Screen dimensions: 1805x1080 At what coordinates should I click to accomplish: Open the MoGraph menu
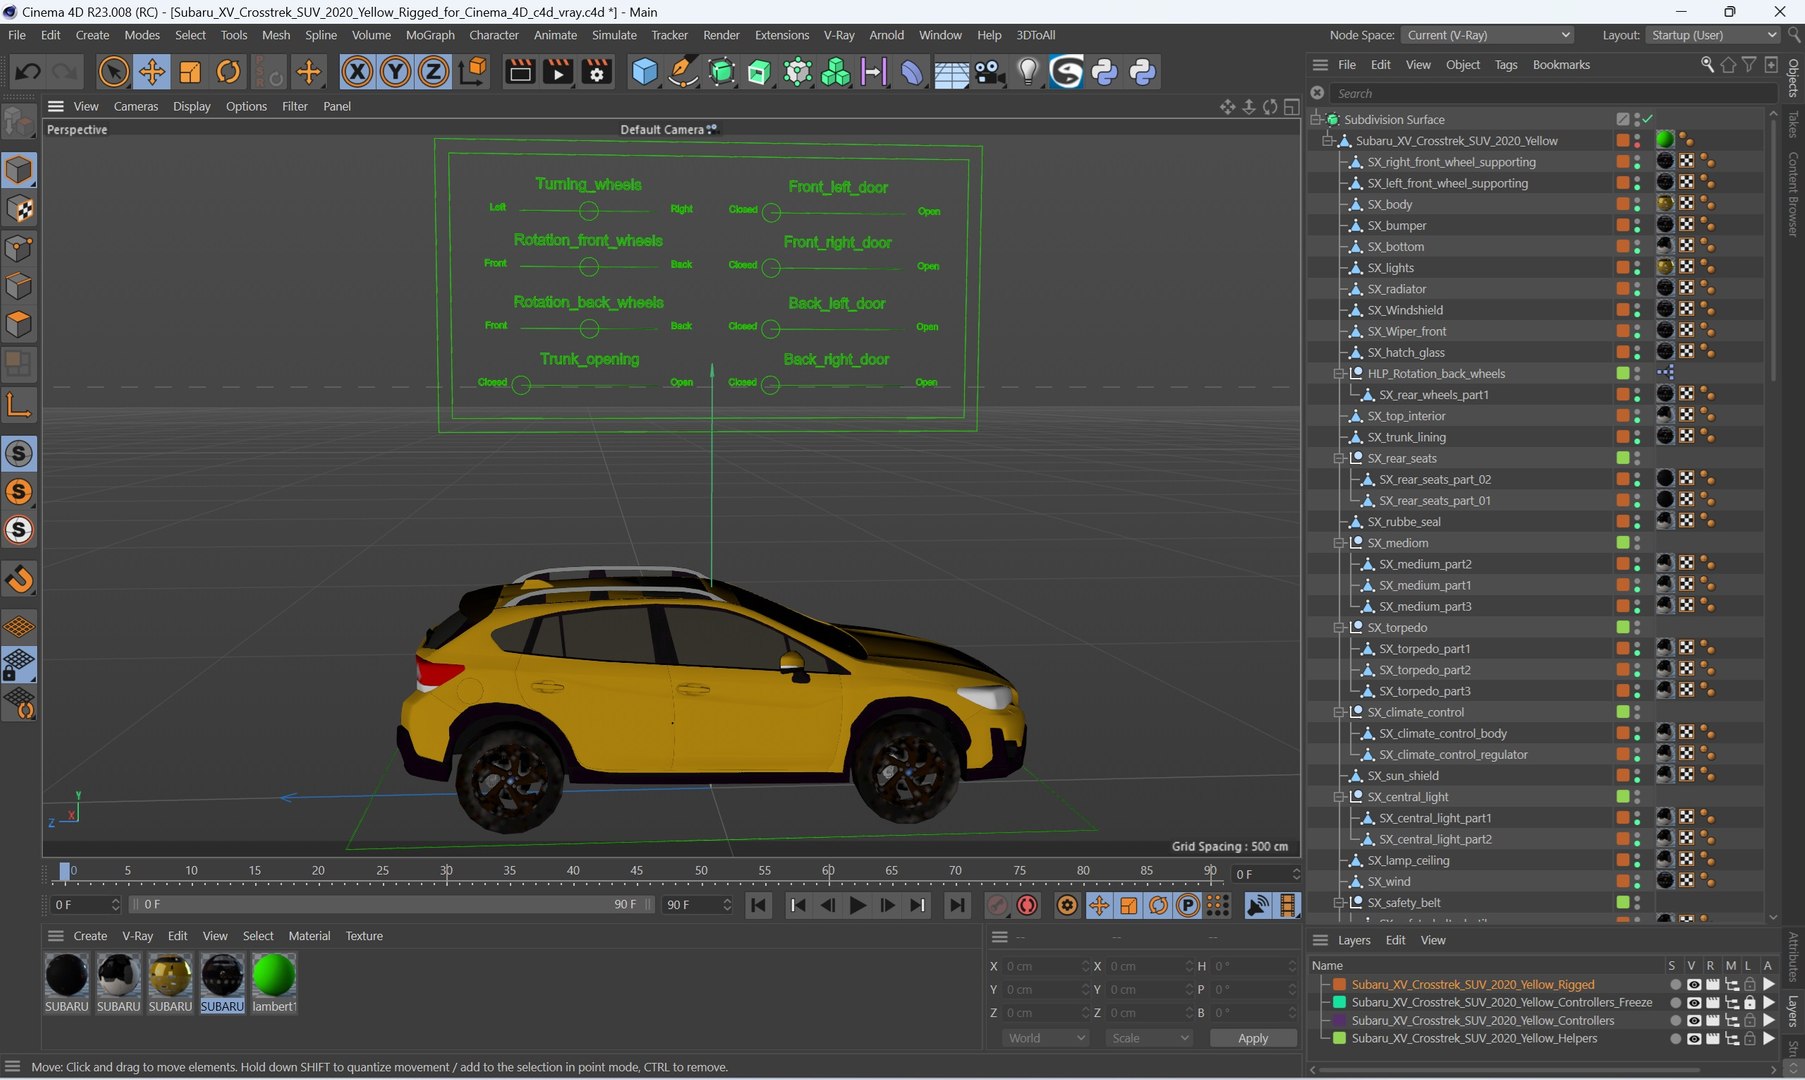430,35
